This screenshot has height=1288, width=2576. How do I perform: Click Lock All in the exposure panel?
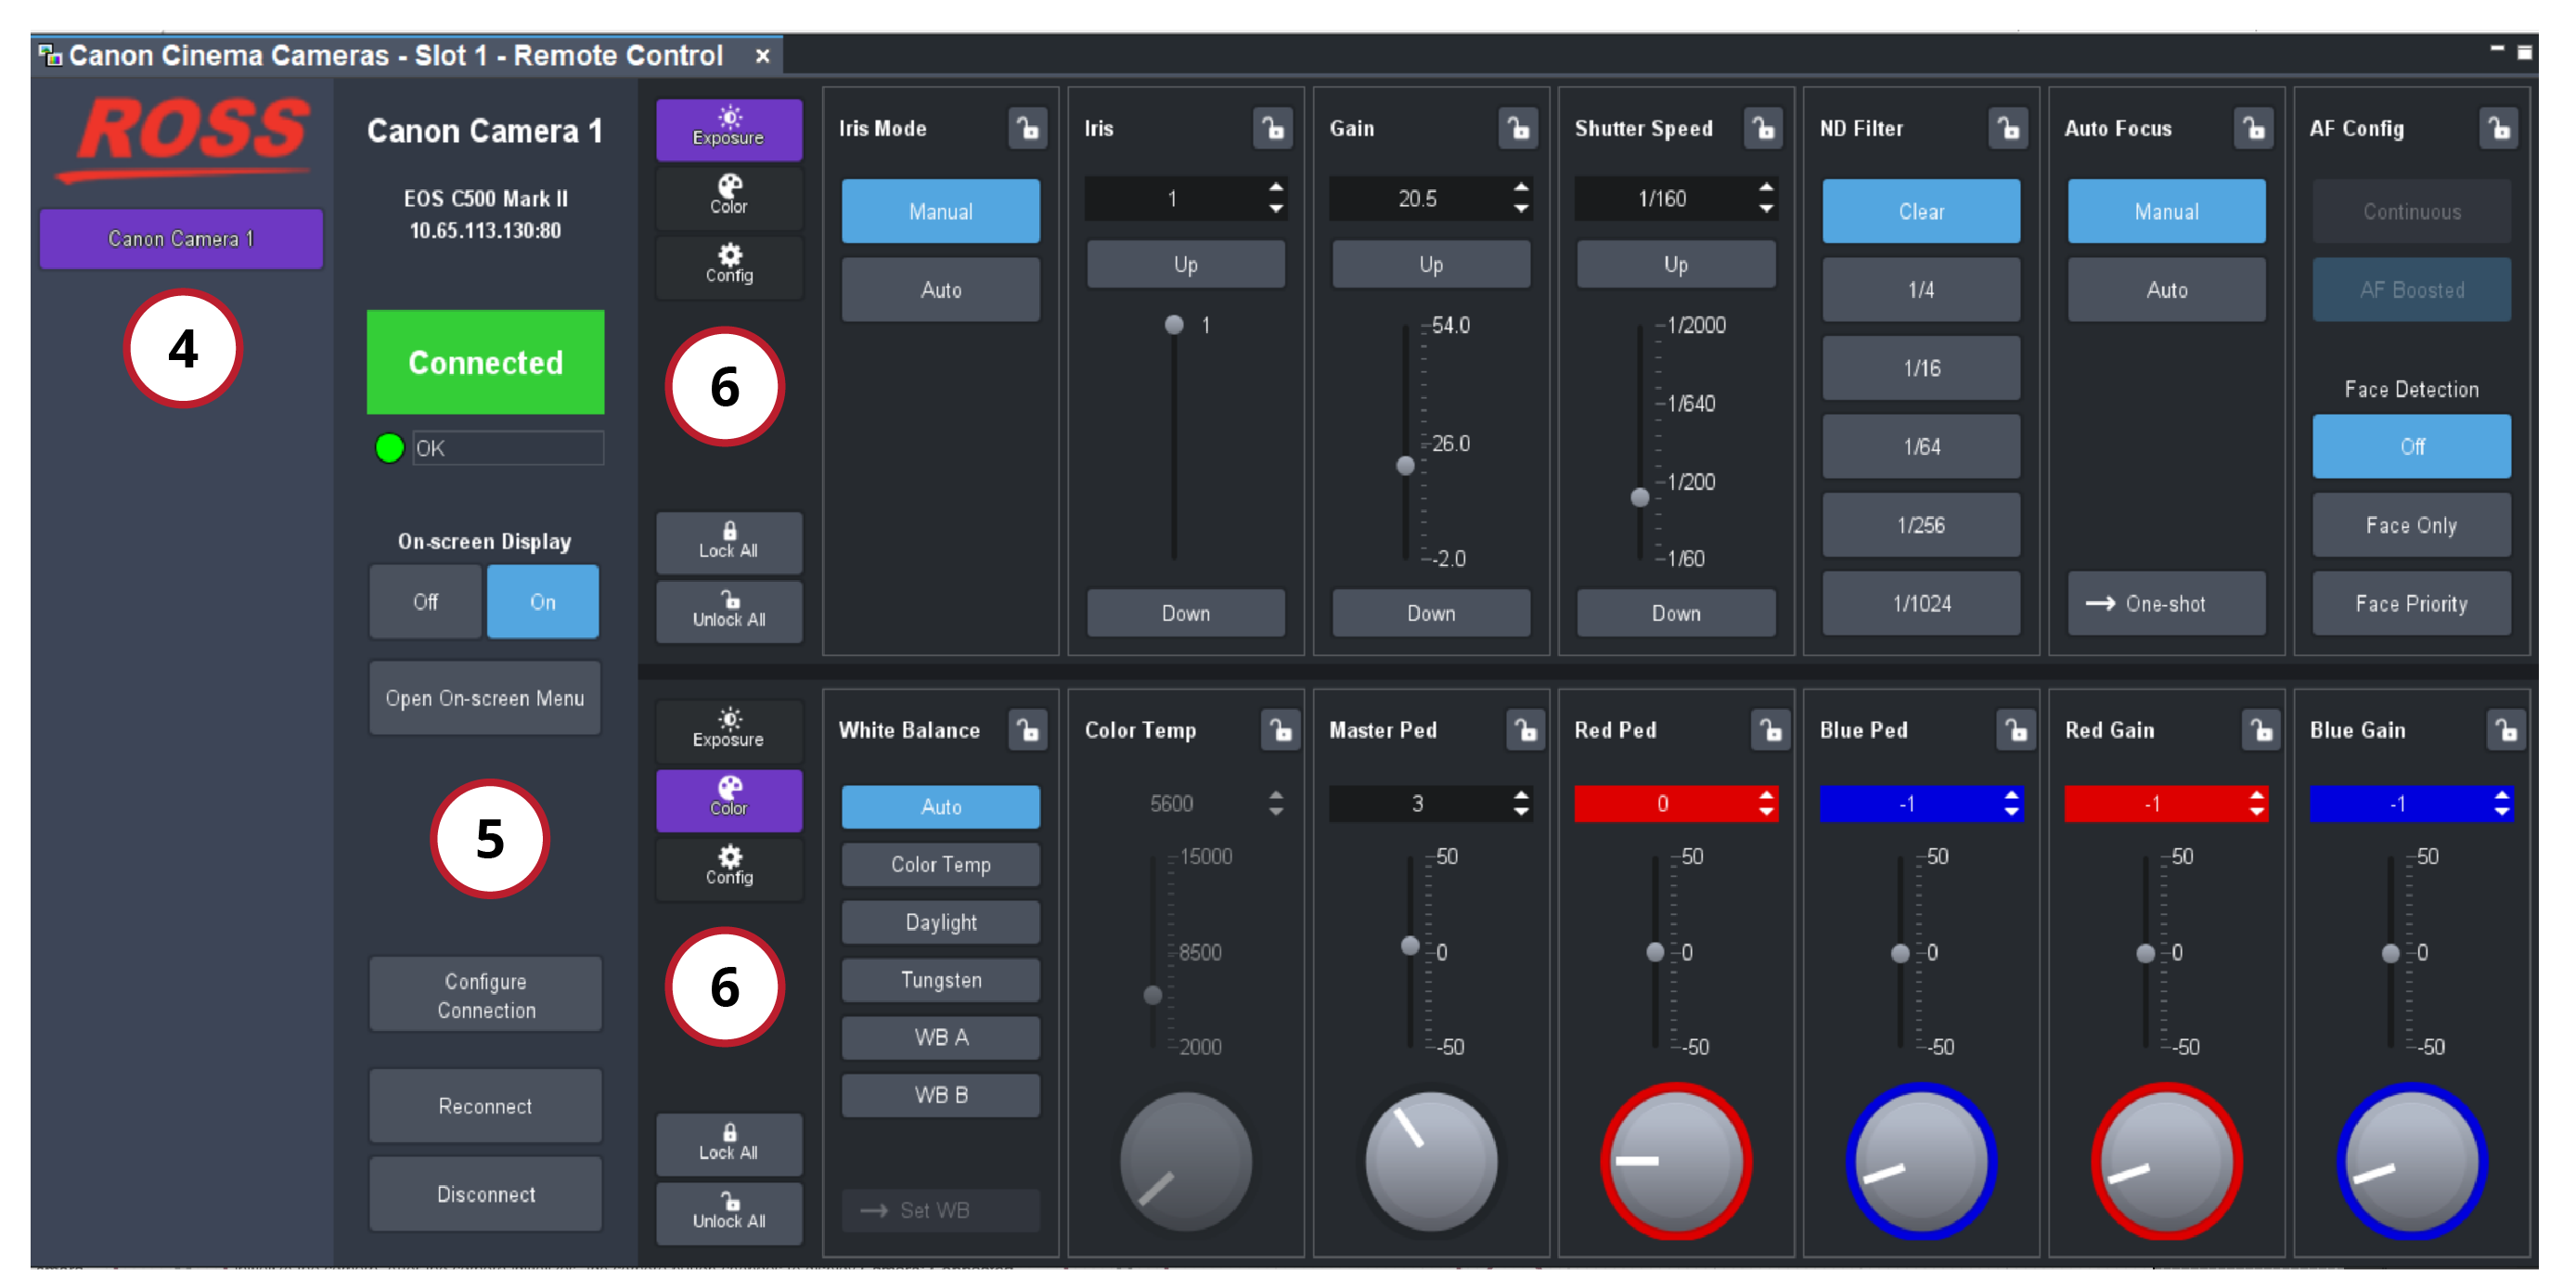coord(728,541)
